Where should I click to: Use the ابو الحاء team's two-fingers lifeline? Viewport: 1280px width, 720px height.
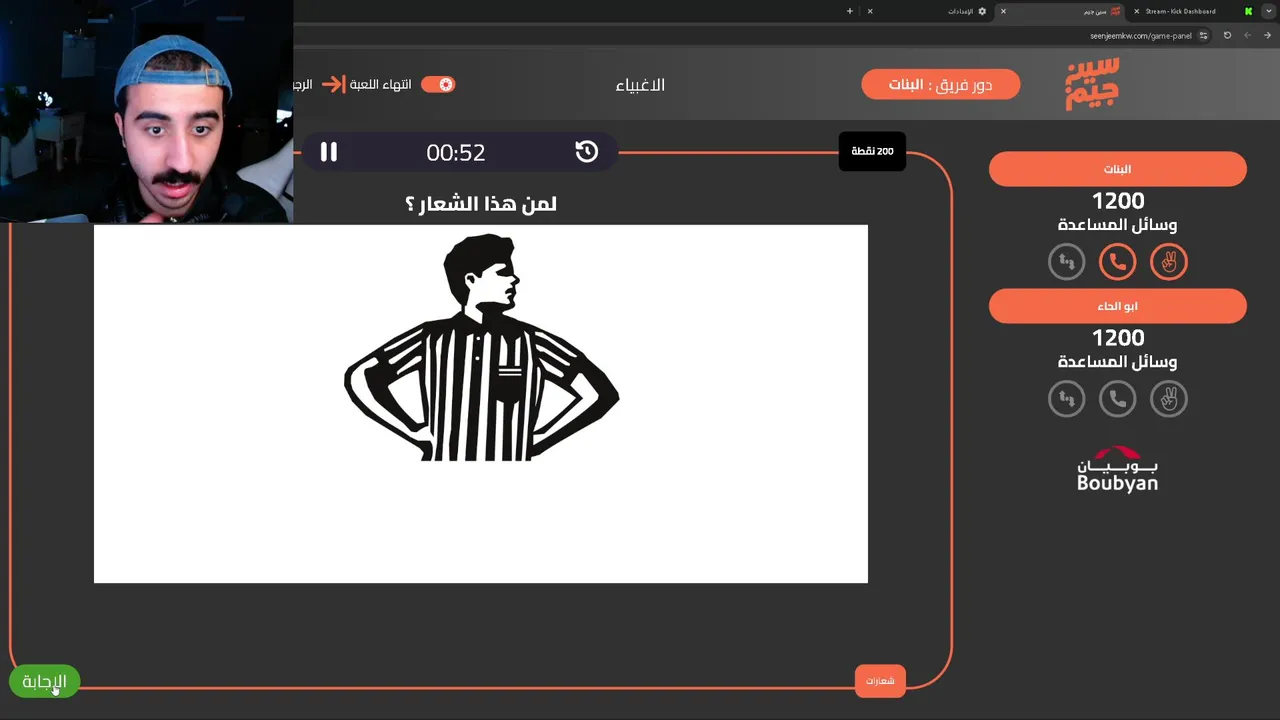coord(1168,399)
